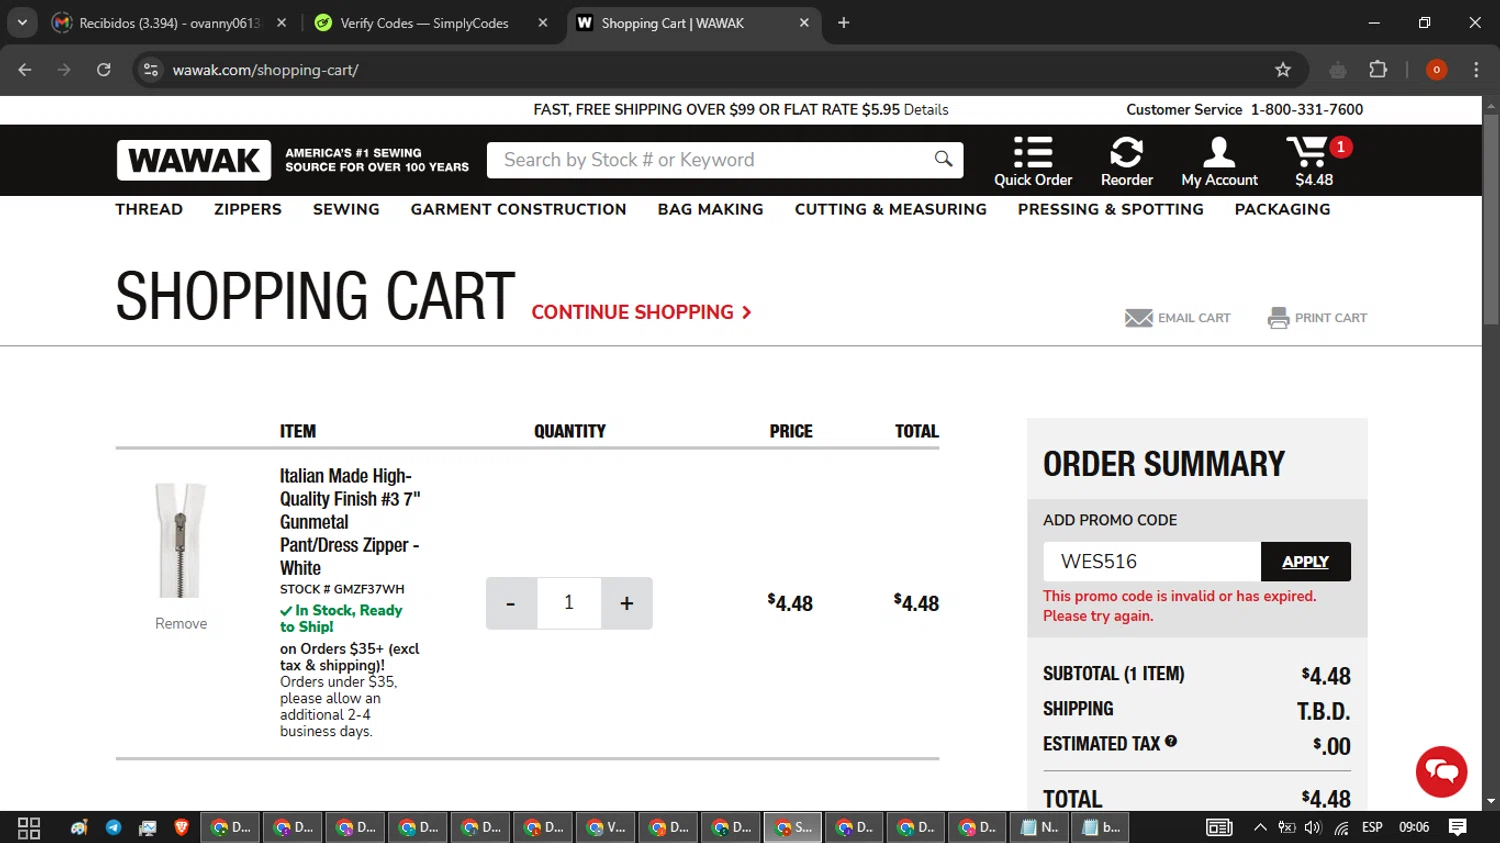Click the quantity input field
1500x843 pixels.
tap(569, 603)
